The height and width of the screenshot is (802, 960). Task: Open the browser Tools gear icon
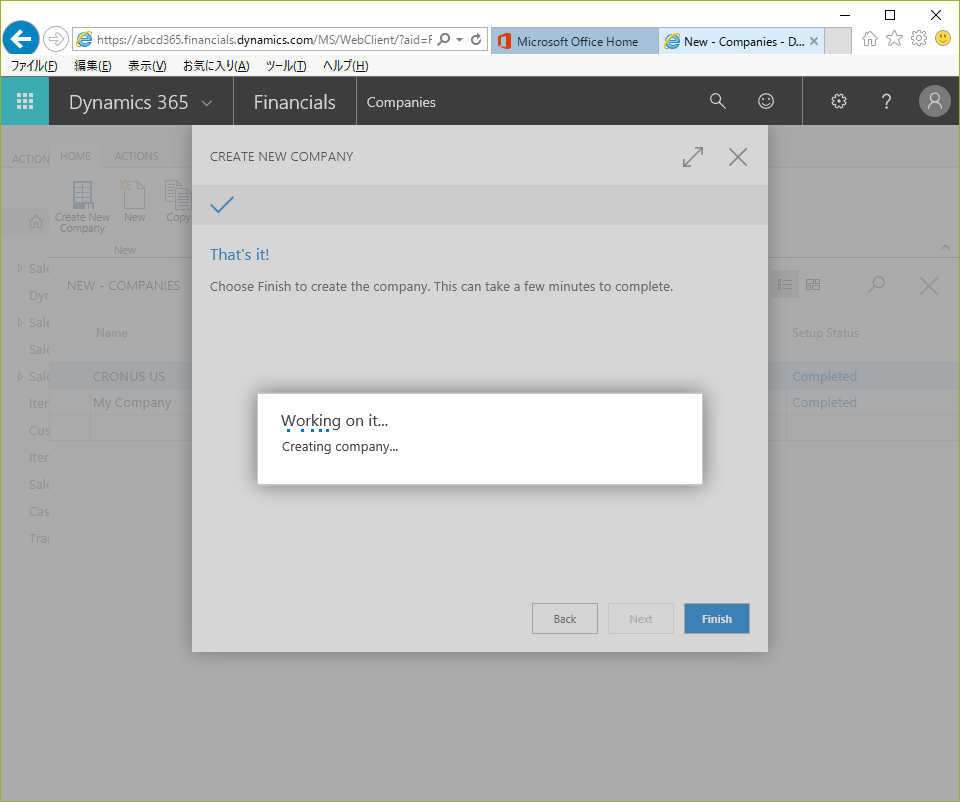pos(919,39)
